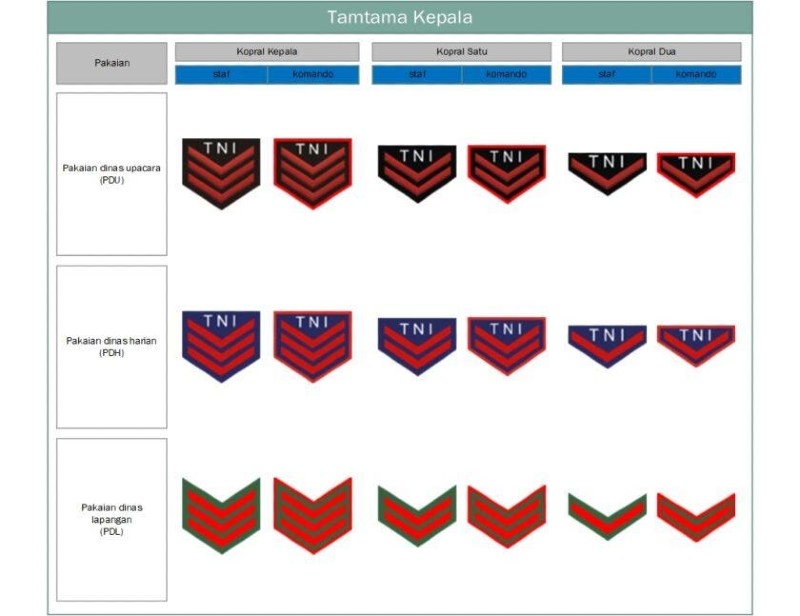Select the Kopral Dua komando PDU insignia
The image size is (800, 616).
click(696, 175)
